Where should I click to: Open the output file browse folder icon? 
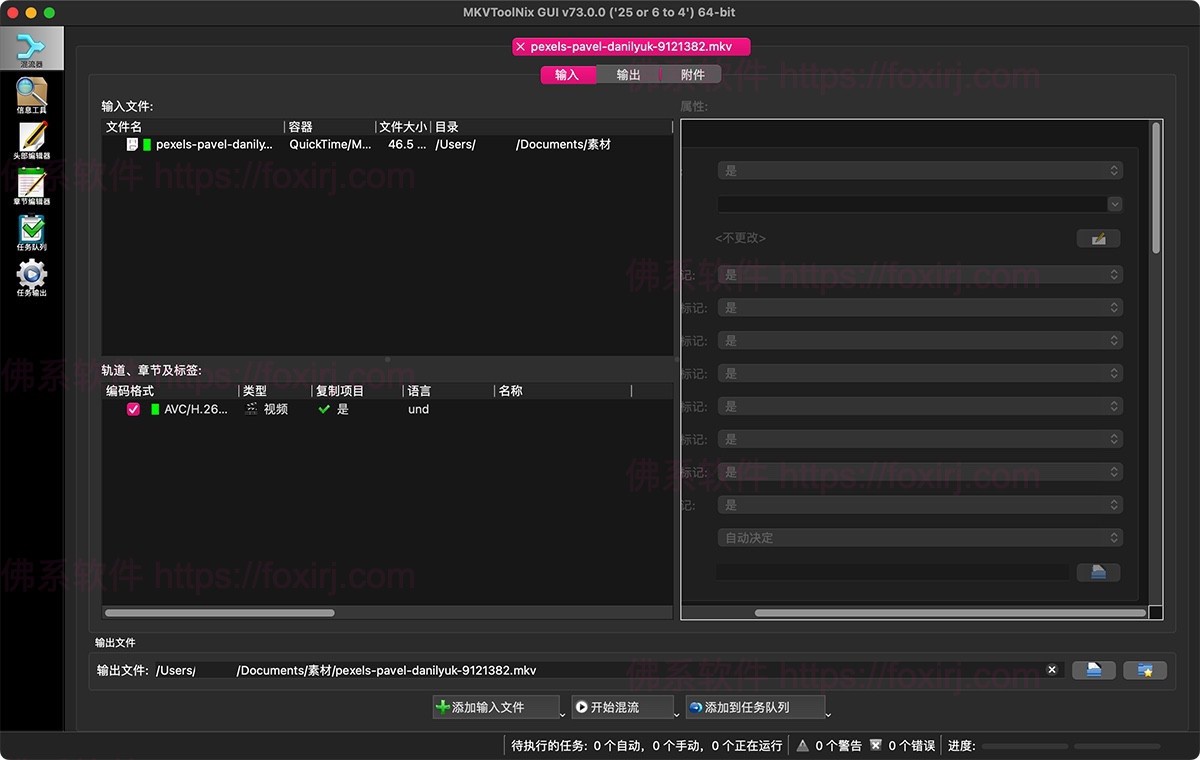tap(1093, 669)
